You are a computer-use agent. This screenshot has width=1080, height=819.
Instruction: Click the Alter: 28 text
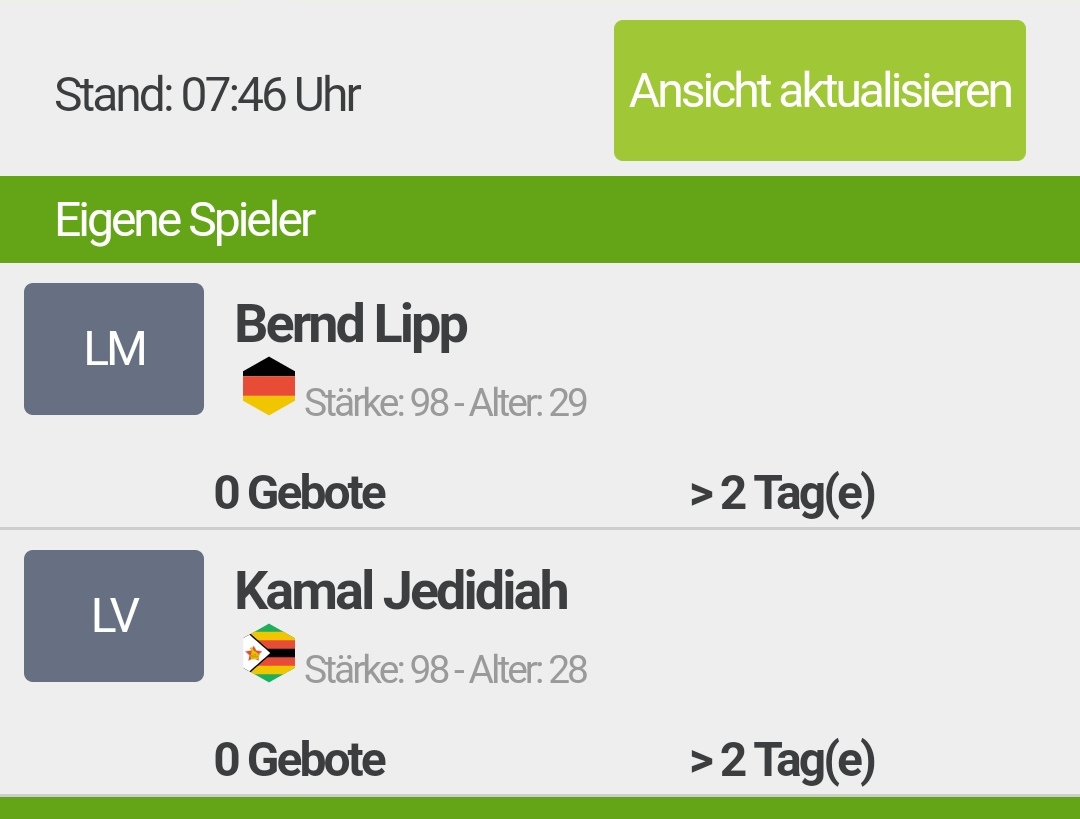pos(528,670)
